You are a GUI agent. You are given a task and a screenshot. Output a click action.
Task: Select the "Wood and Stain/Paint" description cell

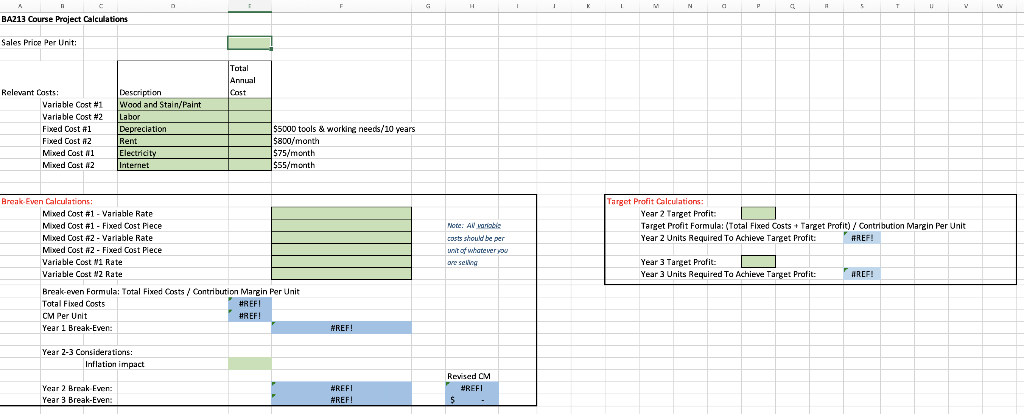(x=173, y=104)
